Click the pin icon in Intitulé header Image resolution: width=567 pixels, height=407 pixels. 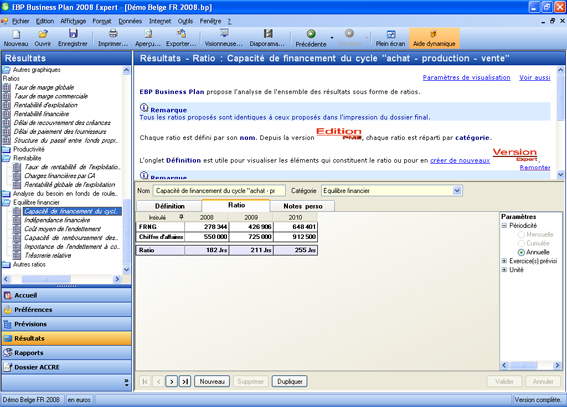181,217
